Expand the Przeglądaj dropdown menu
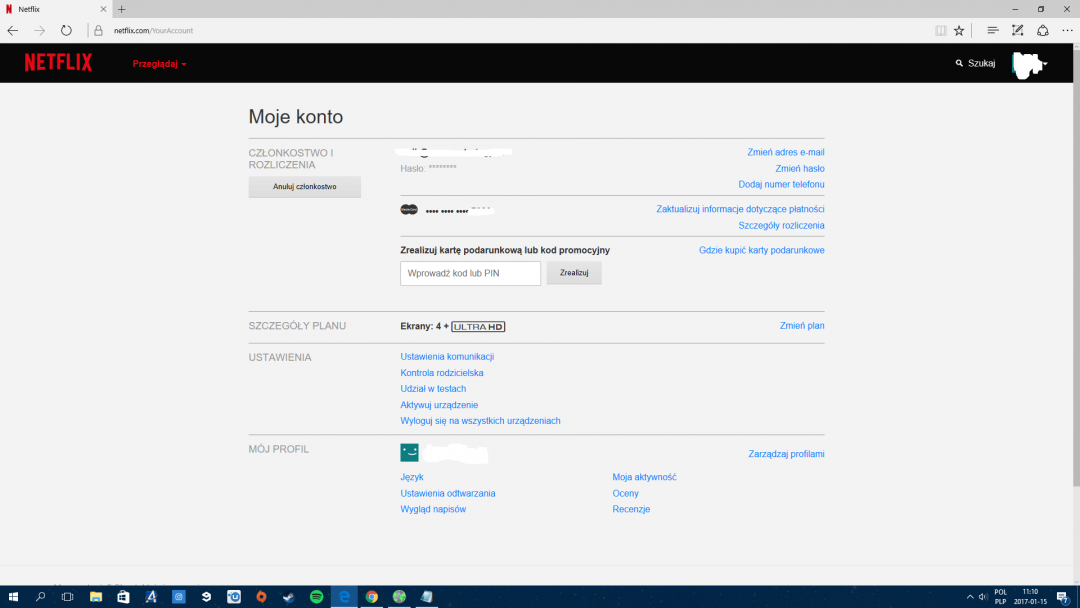Viewport: 1080px width, 608px height. point(159,64)
